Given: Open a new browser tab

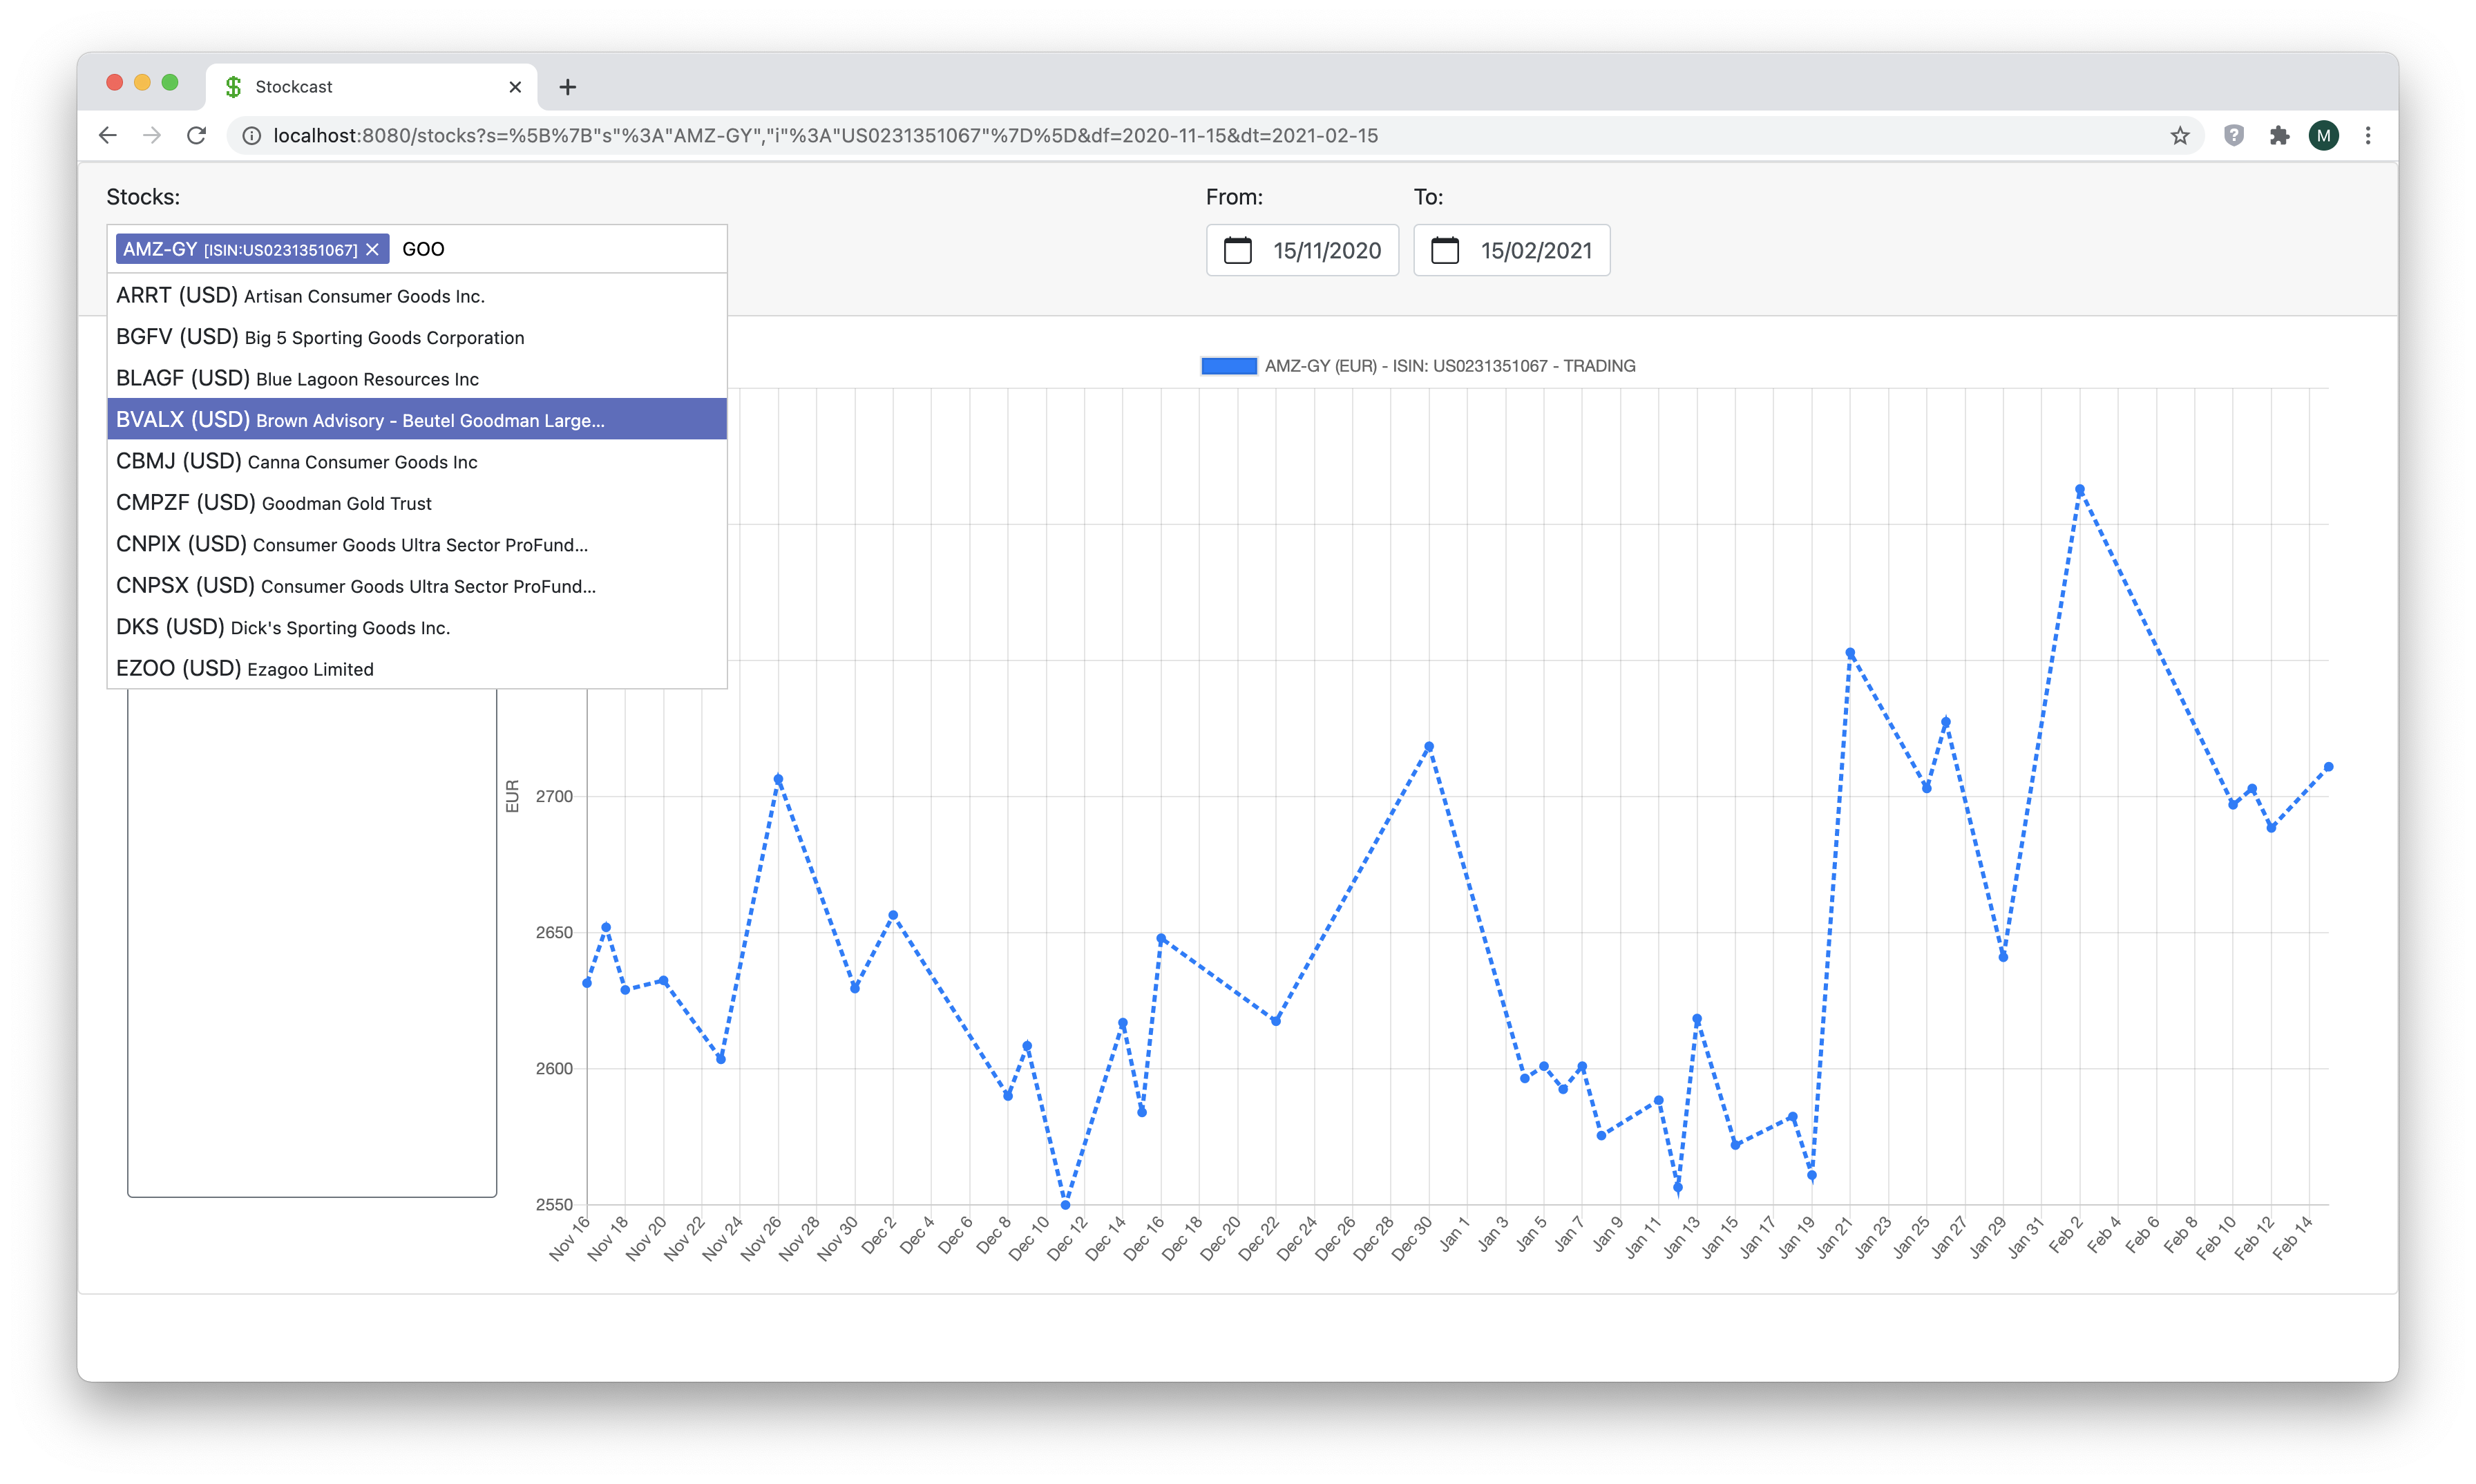Looking at the screenshot, I should (x=567, y=87).
